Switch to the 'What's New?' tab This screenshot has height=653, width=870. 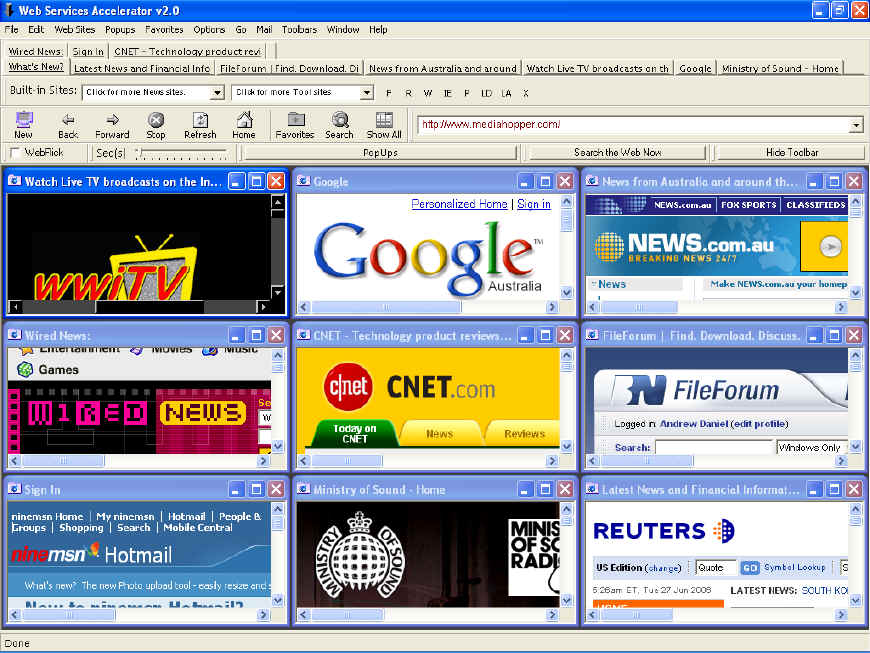pyautogui.click(x=36, y=67)
